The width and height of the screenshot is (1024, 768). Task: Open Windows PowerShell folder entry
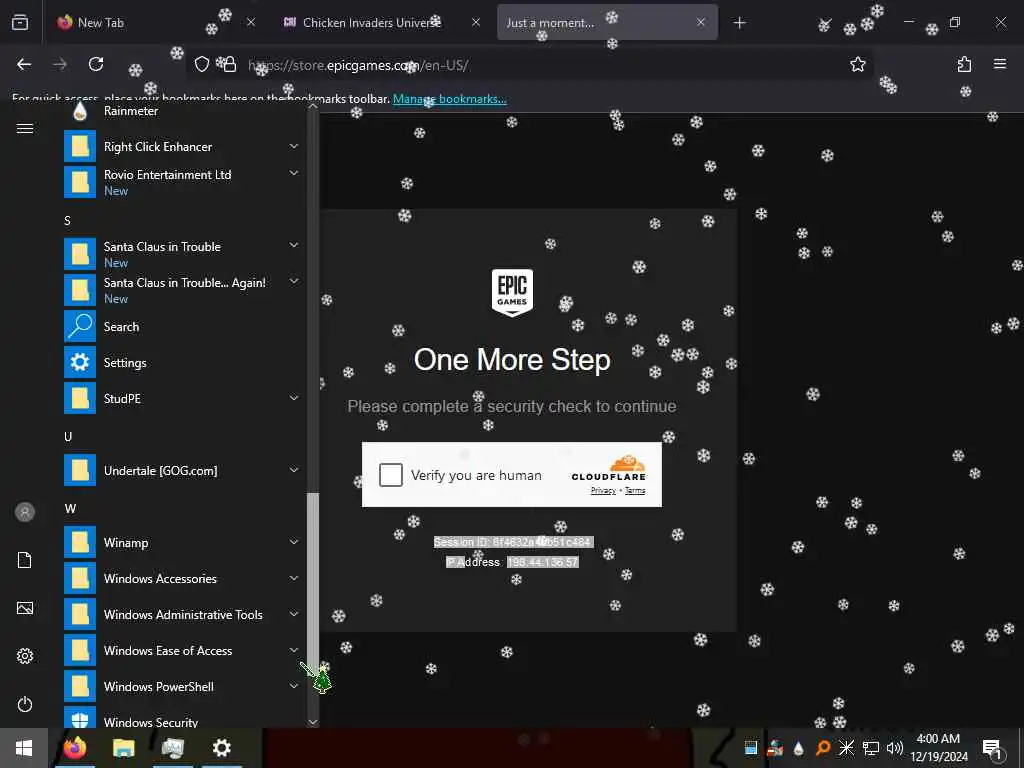point(181,686)
